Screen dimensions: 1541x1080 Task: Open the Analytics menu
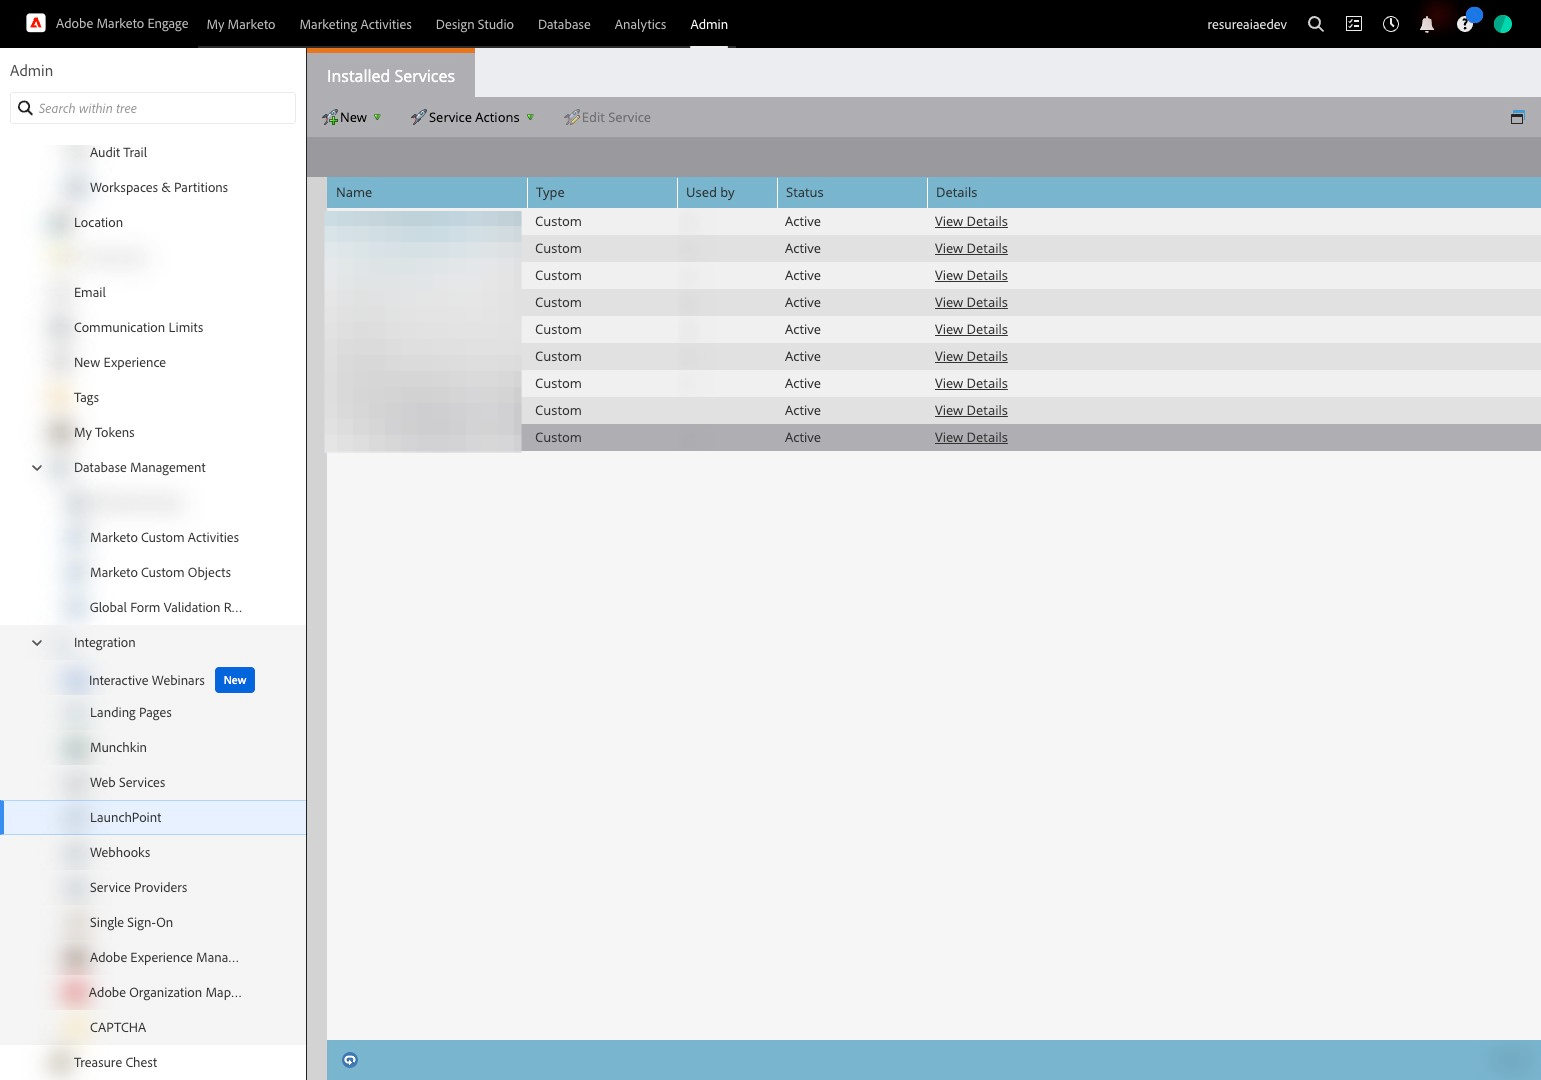[640, 24]
